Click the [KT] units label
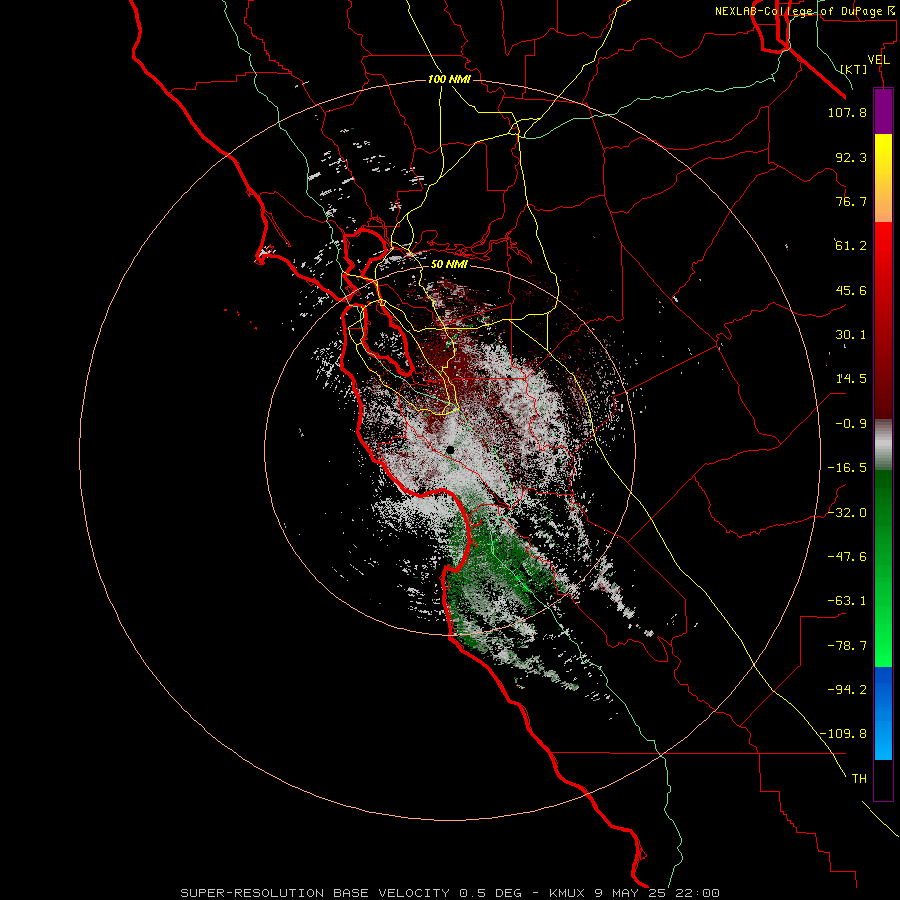This screenshot has width=900, height=900. click(854, 69)
